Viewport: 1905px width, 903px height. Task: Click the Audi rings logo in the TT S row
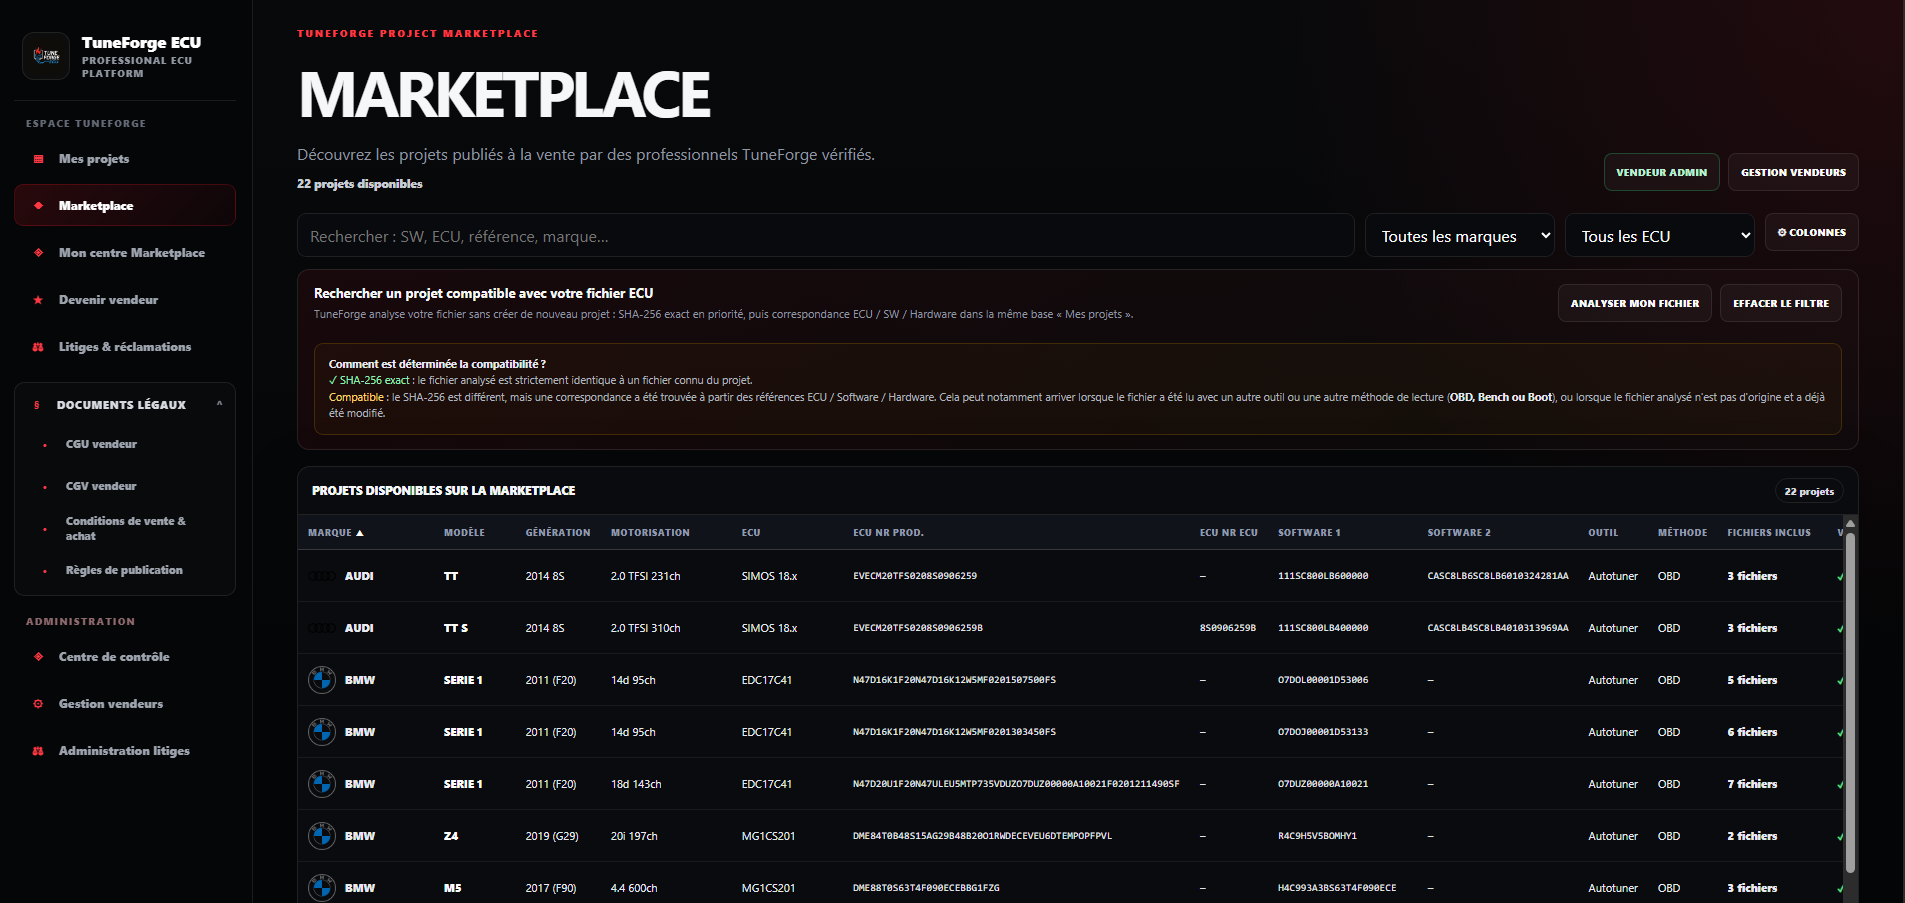coord(322,628)
